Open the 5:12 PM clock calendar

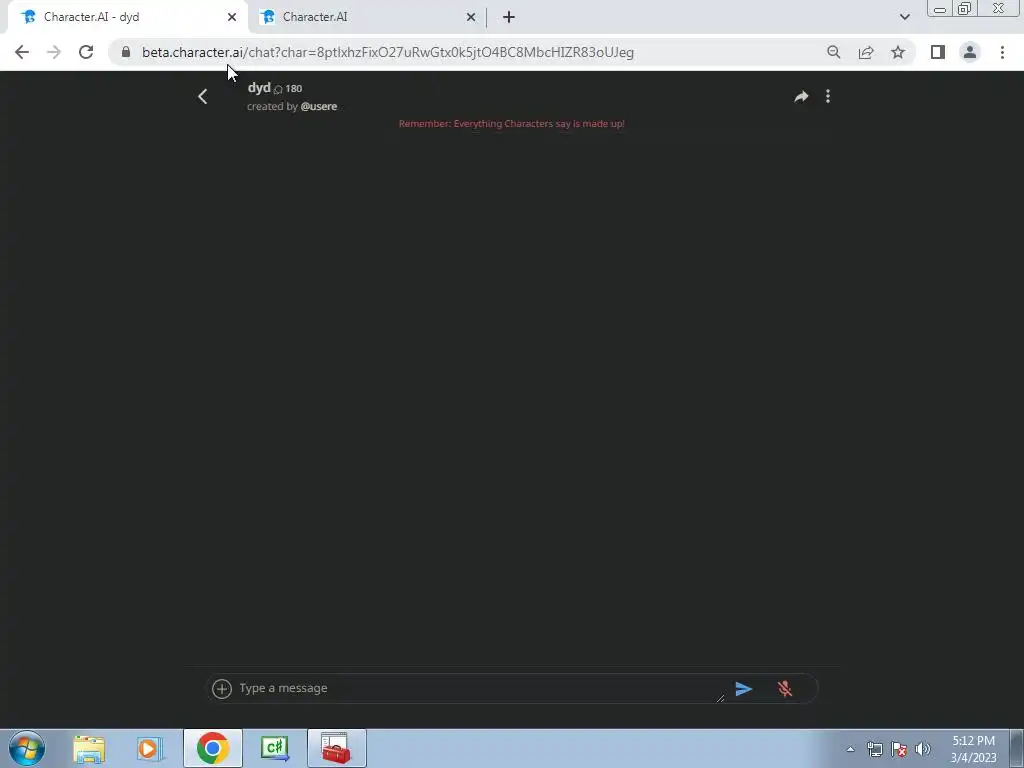tap(973, 749)
